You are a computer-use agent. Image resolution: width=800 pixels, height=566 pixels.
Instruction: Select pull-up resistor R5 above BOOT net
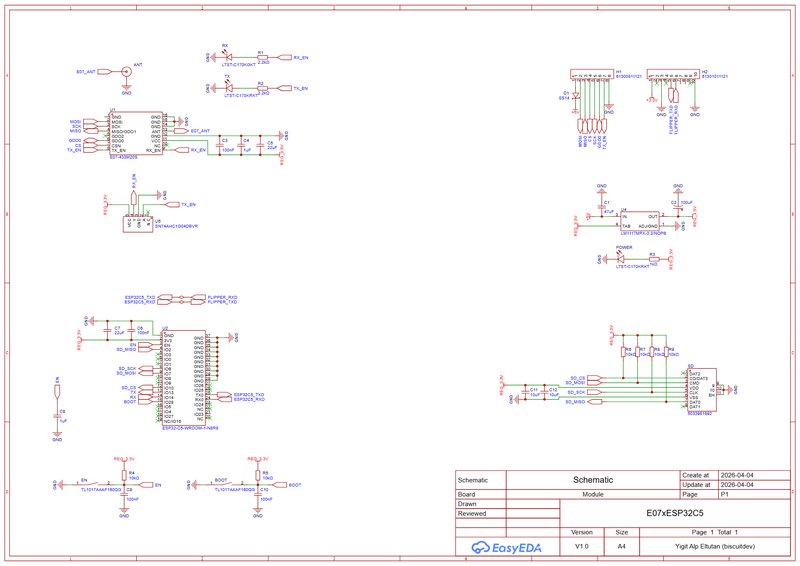pos(258,475)
